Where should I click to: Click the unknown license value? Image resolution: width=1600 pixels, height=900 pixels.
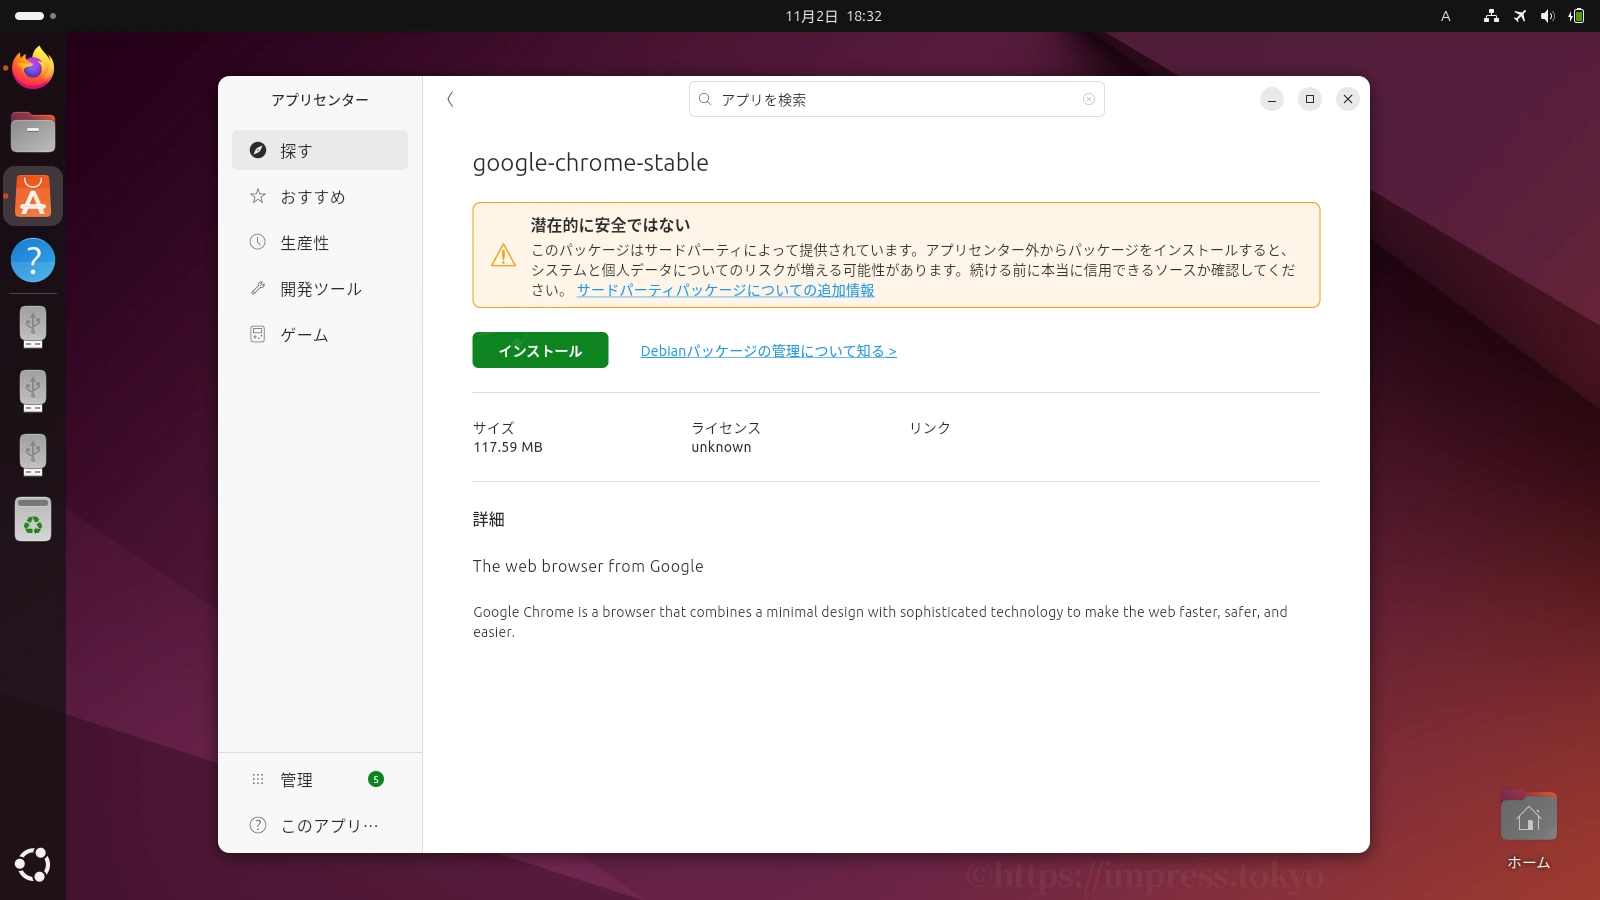pyautogui.click(x=721, y=447)
